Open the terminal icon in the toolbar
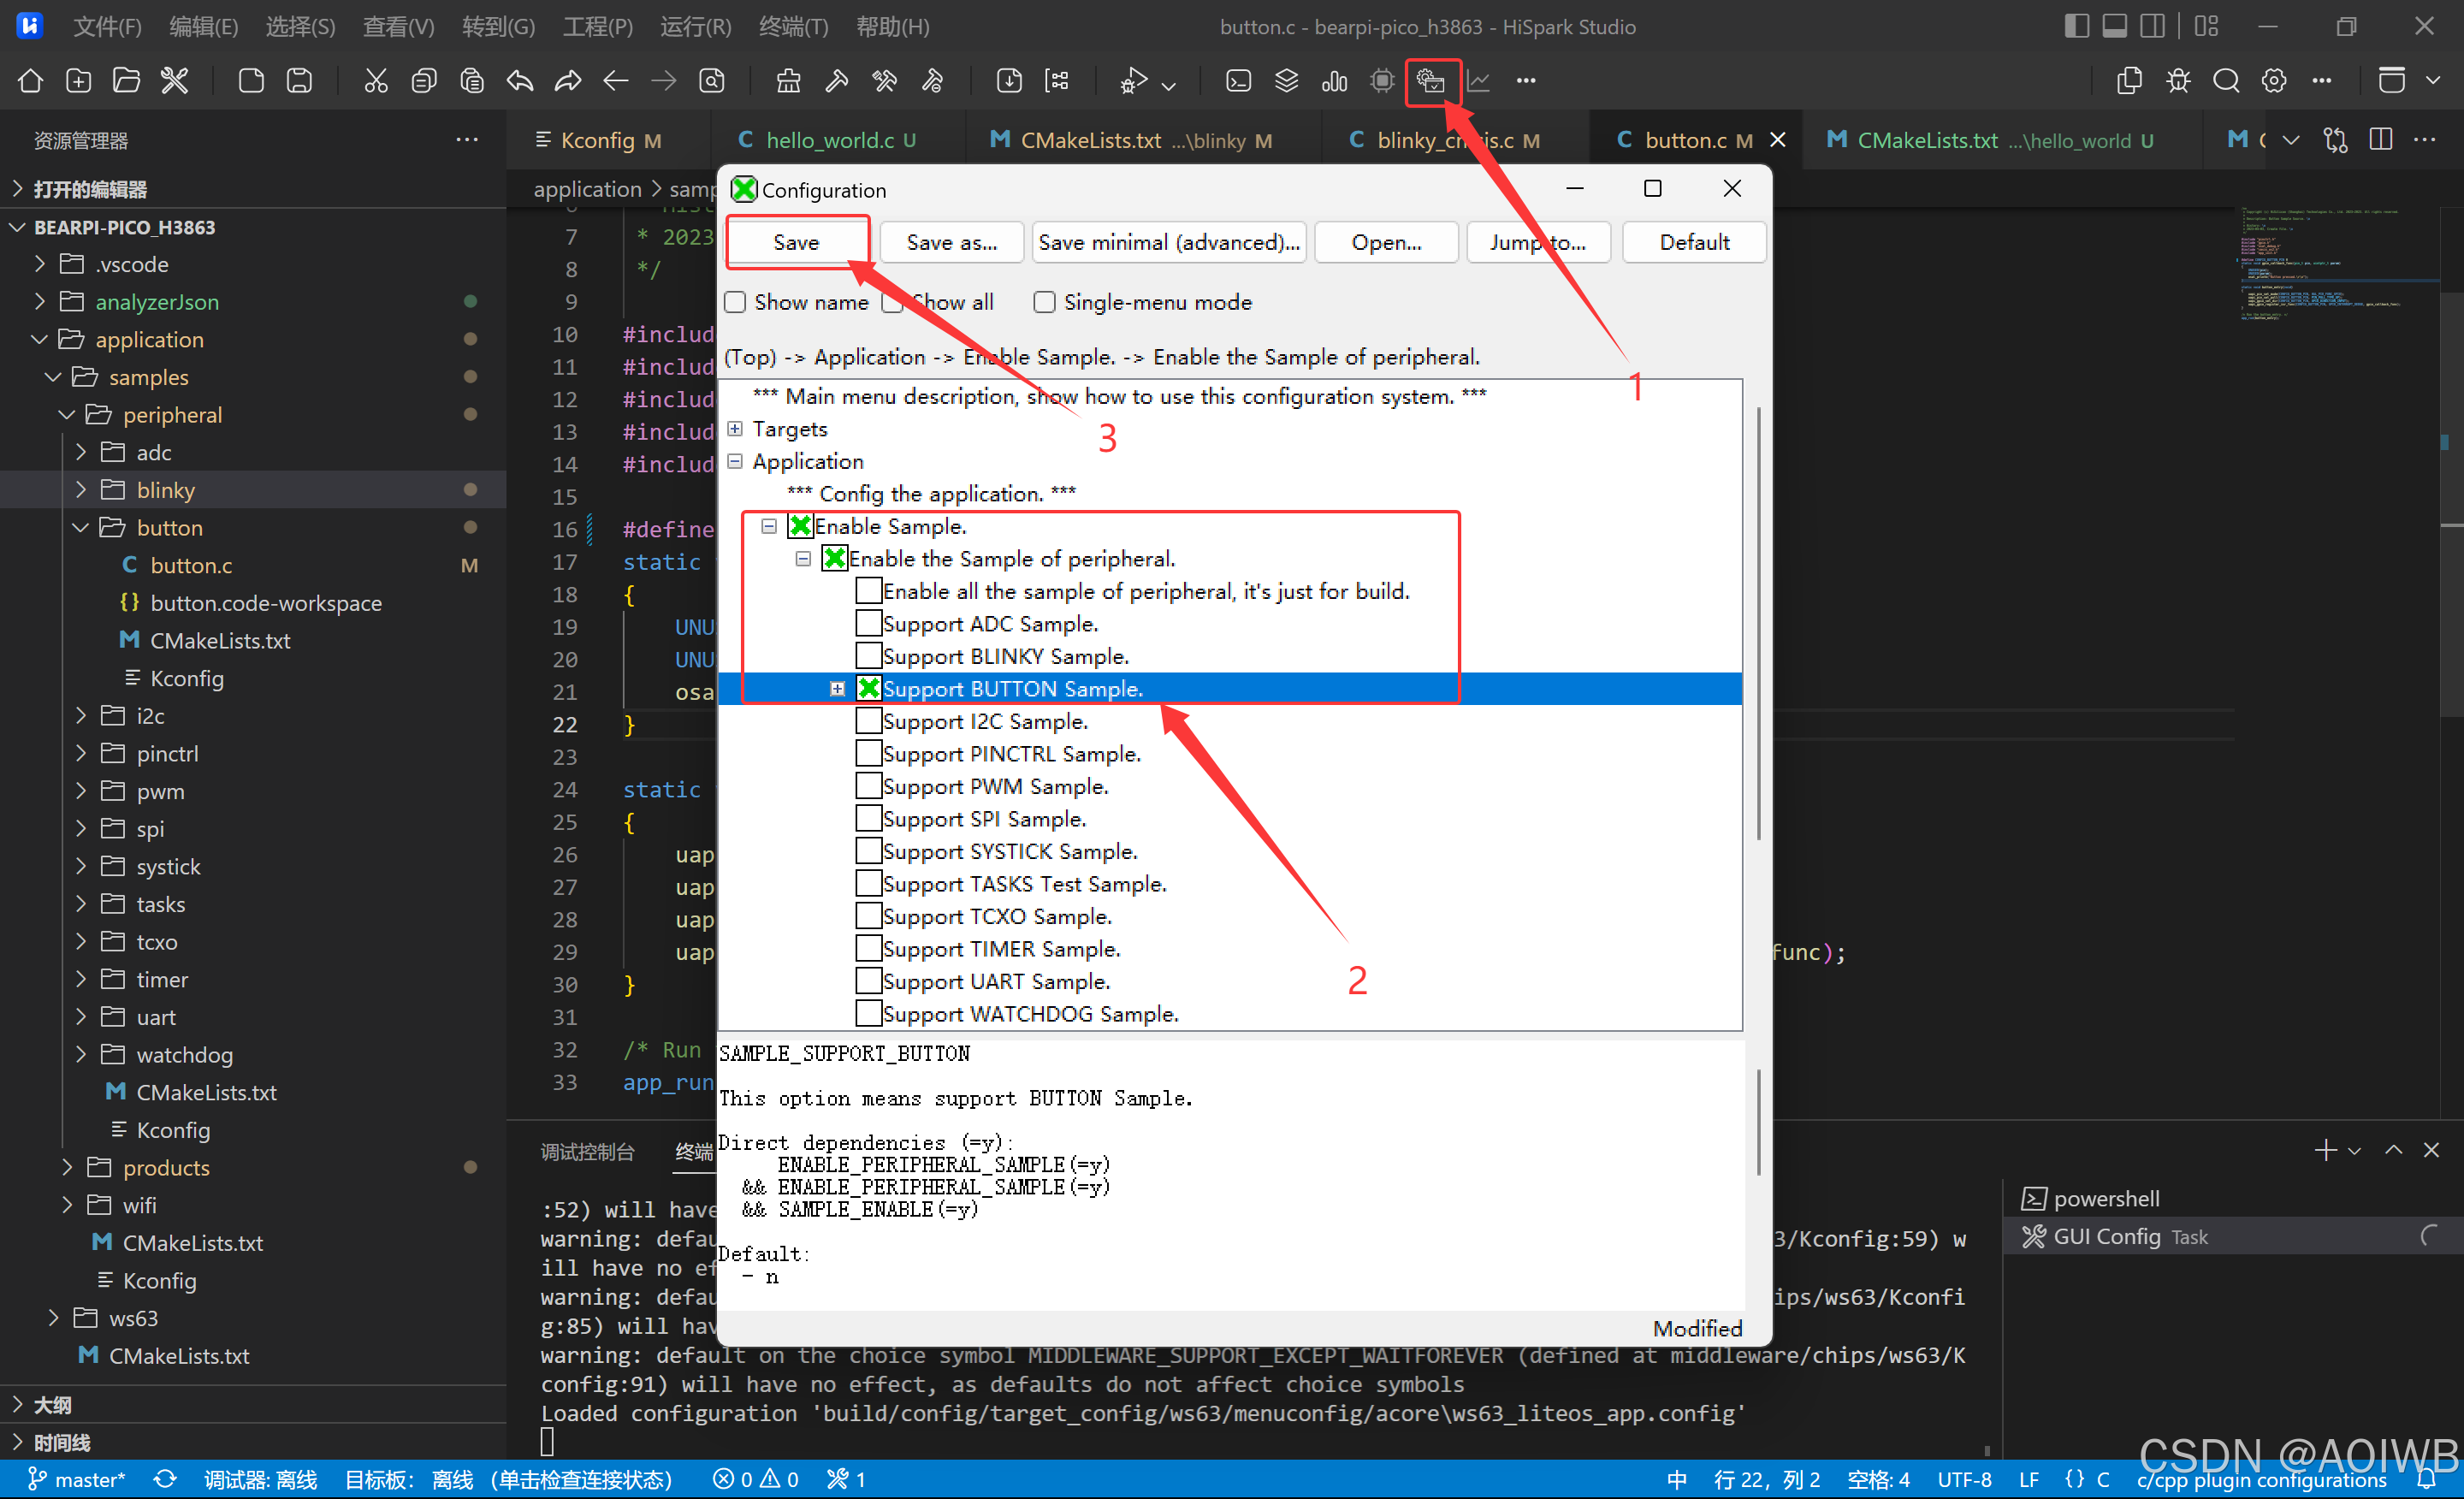This screenshot has width=2464, height=1499. 1238,81
